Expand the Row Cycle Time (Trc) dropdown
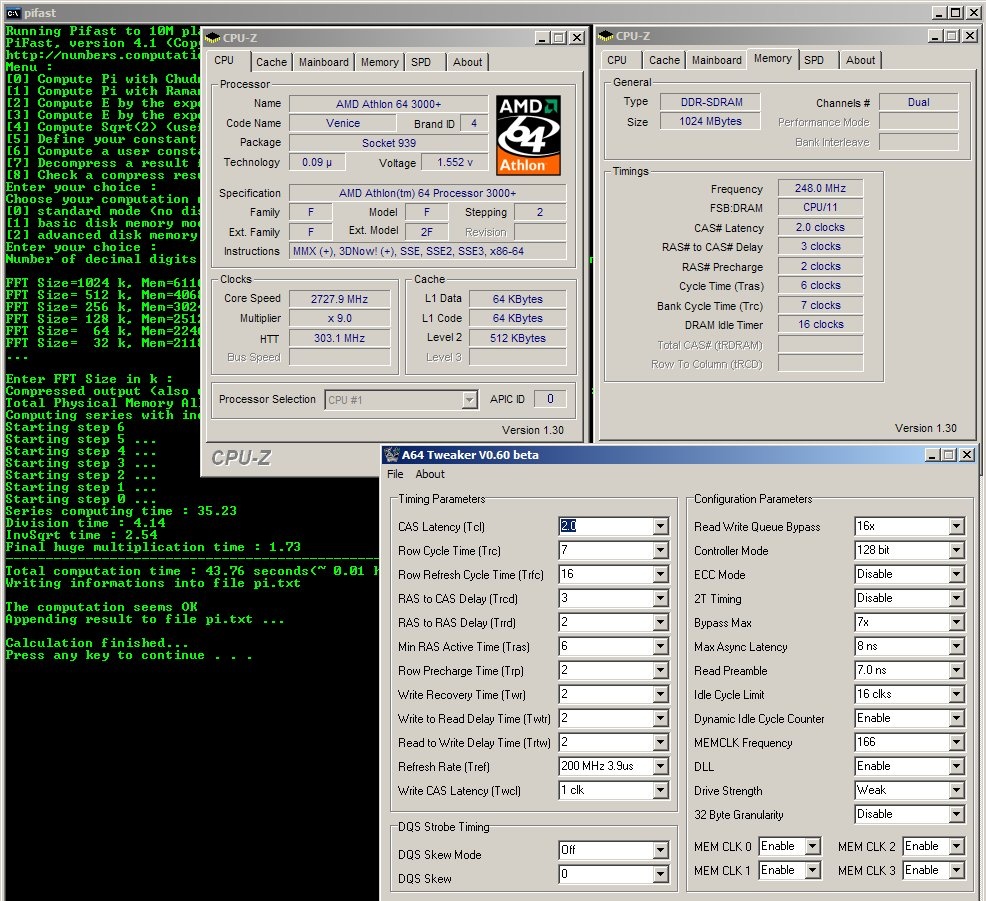Viewport: 986px width, 901px height. pyautogui.click(x=660, y=550)
